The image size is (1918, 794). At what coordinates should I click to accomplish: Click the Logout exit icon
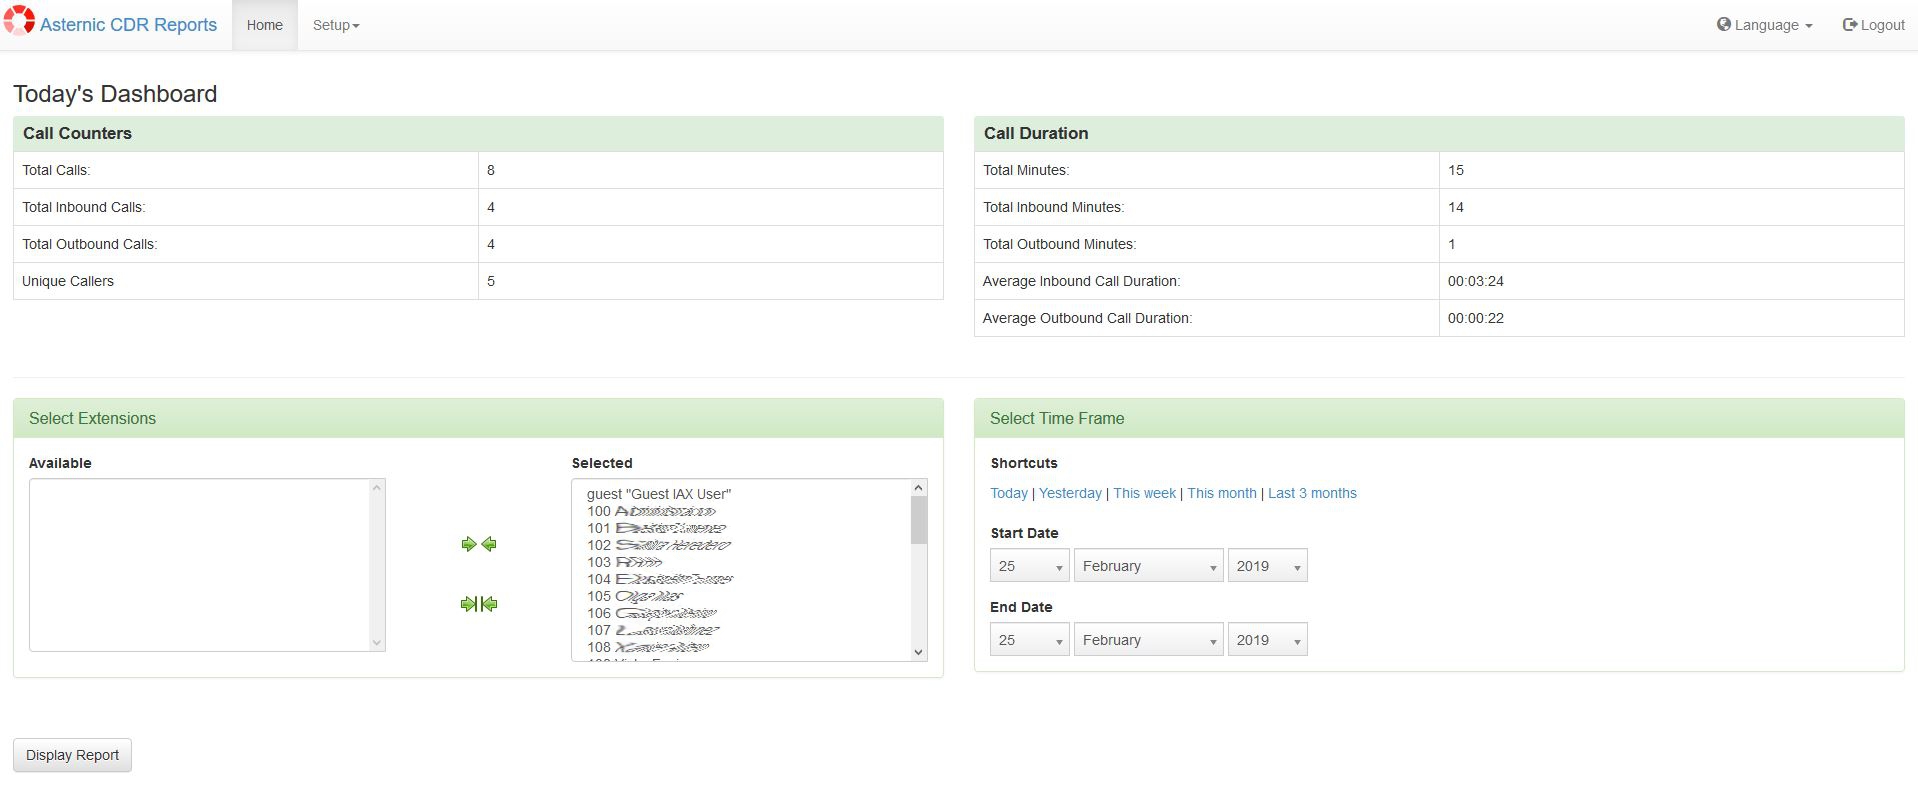pos(1849,25)
